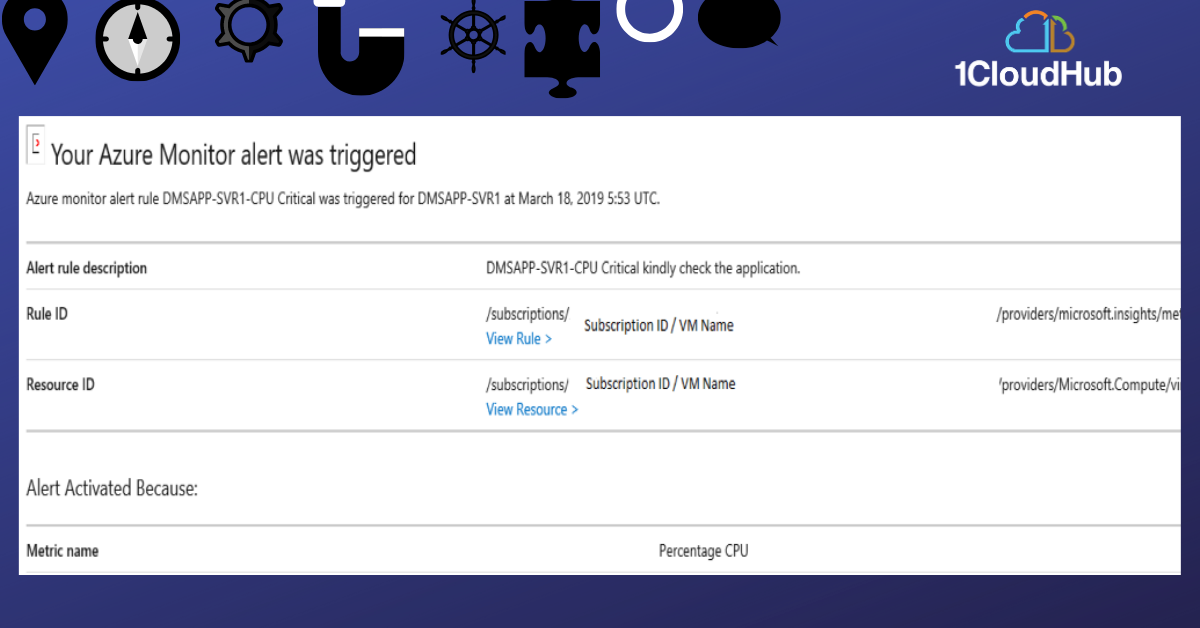The height and width of the screenshot is (628, 1200).
Task: Click the ship's helm wheel icon
Action: pyautogui.click(x=473, y=38)
